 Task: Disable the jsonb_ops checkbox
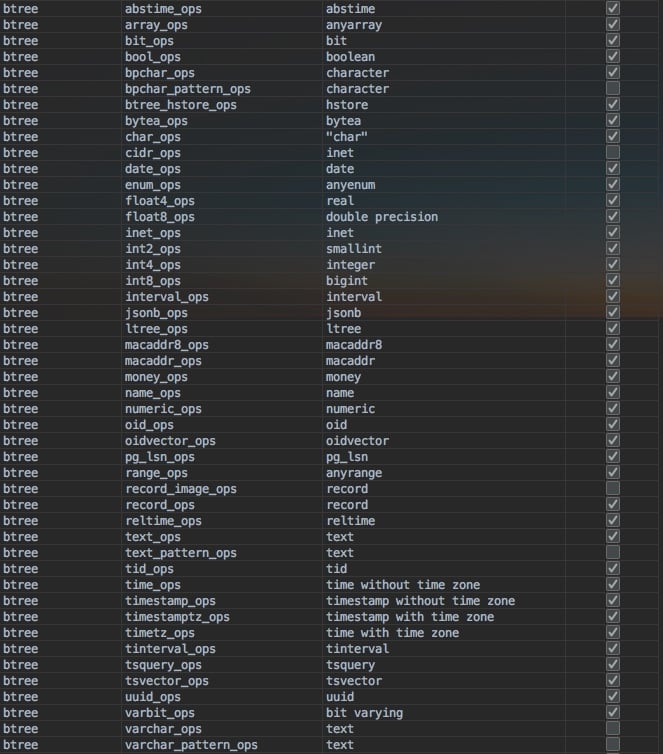coord(613,312)
